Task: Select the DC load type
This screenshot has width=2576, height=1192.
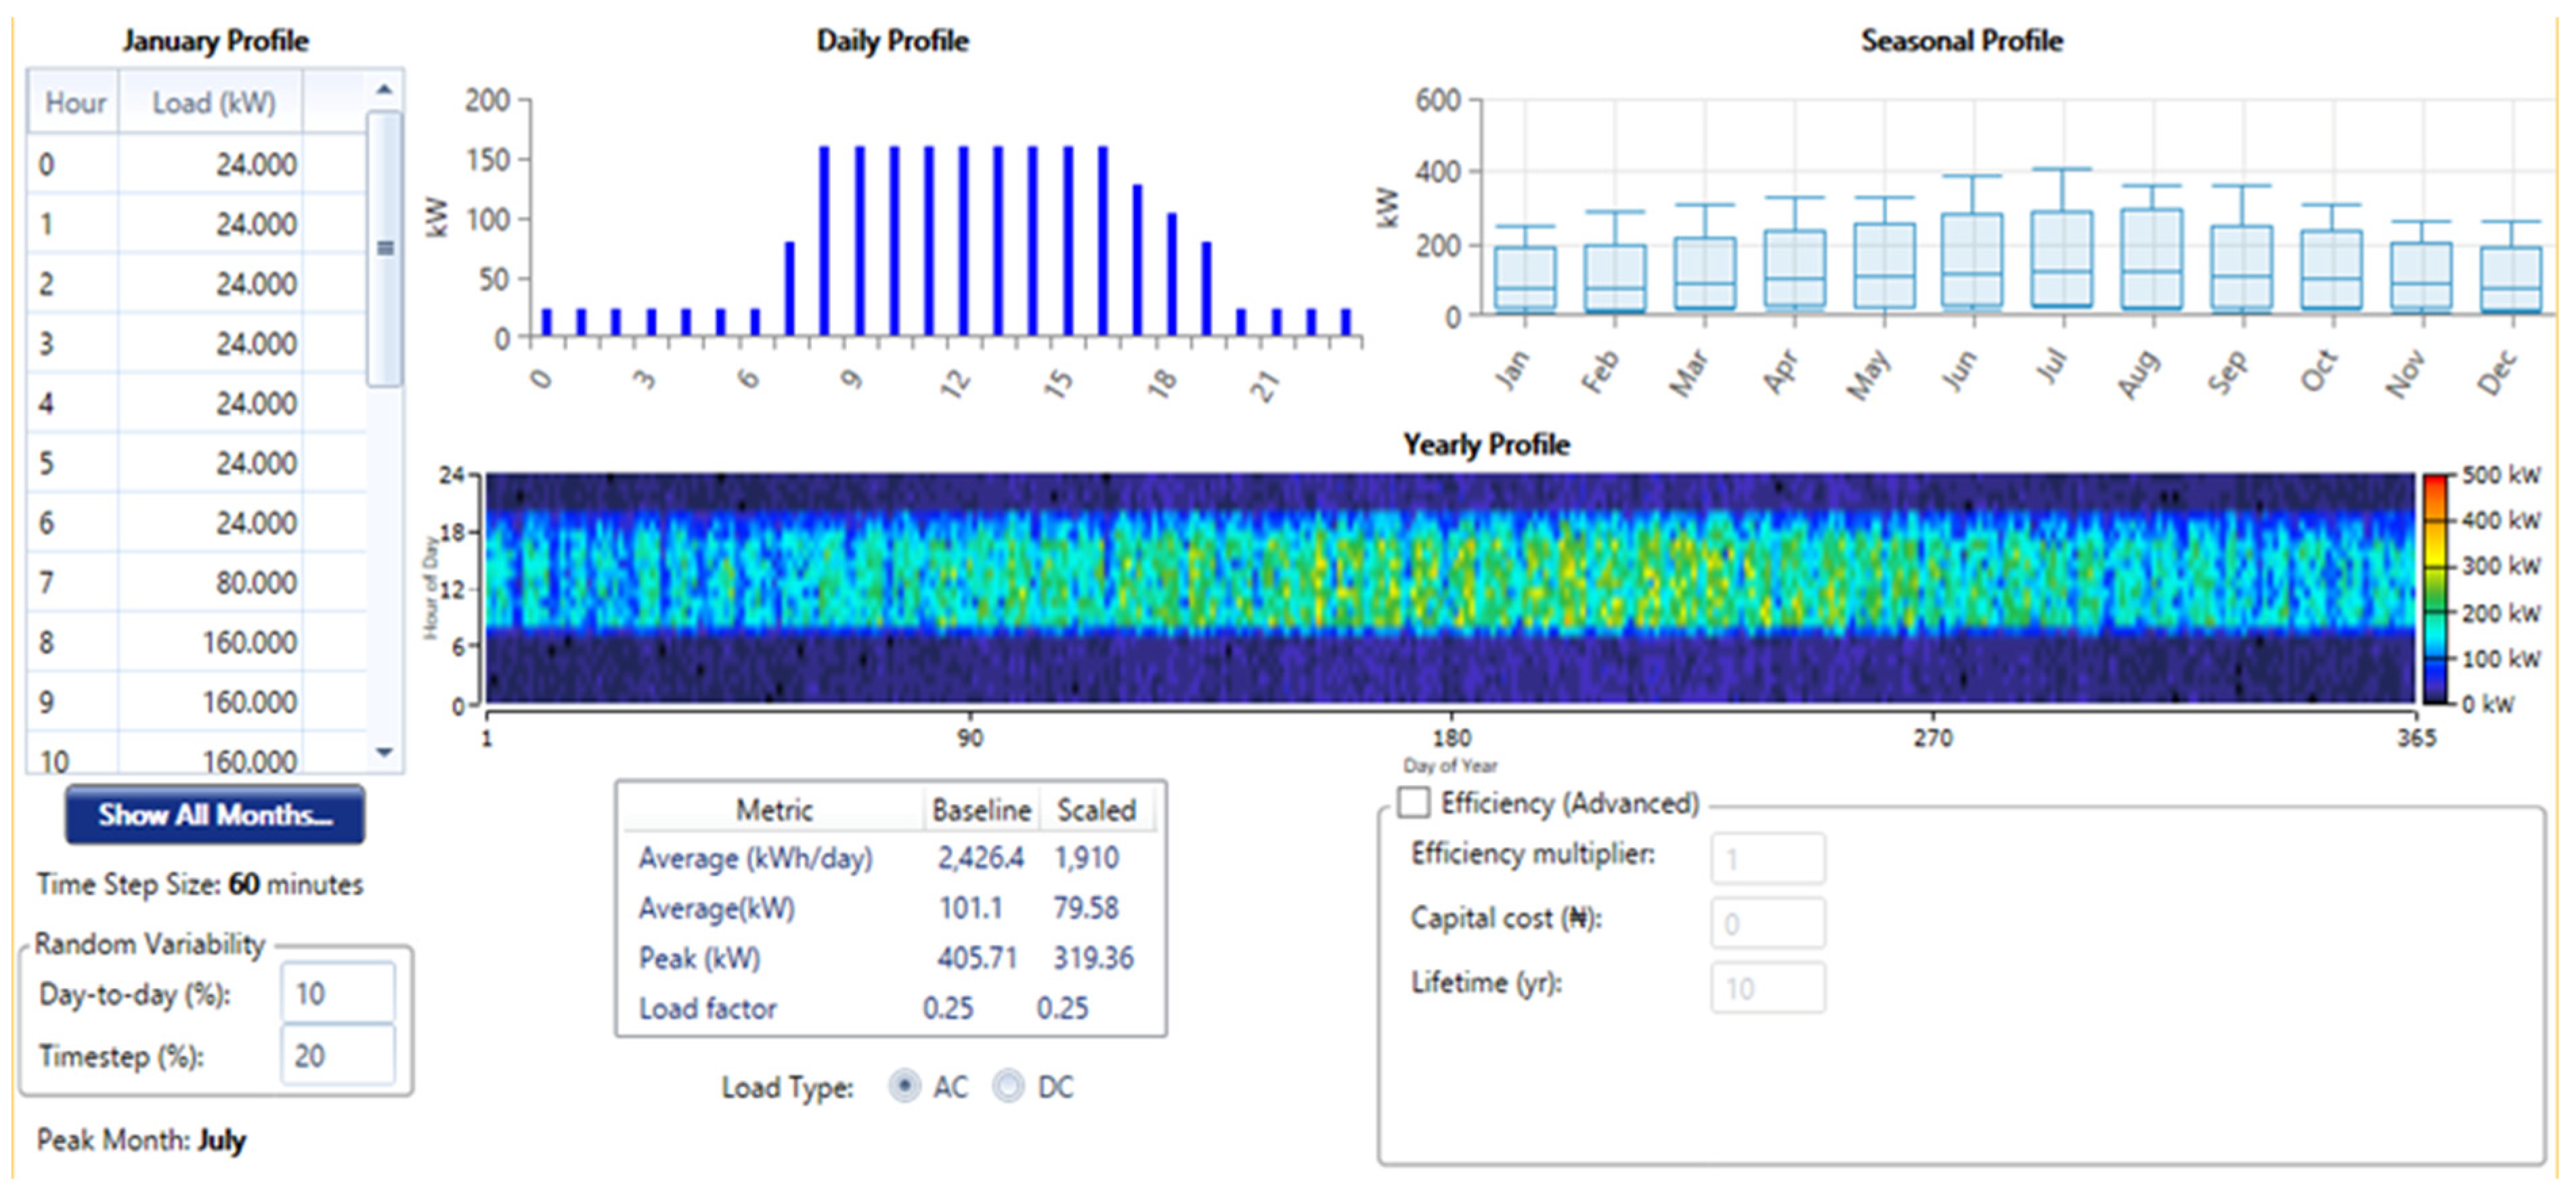Action: click(x=1008, y=1086)
